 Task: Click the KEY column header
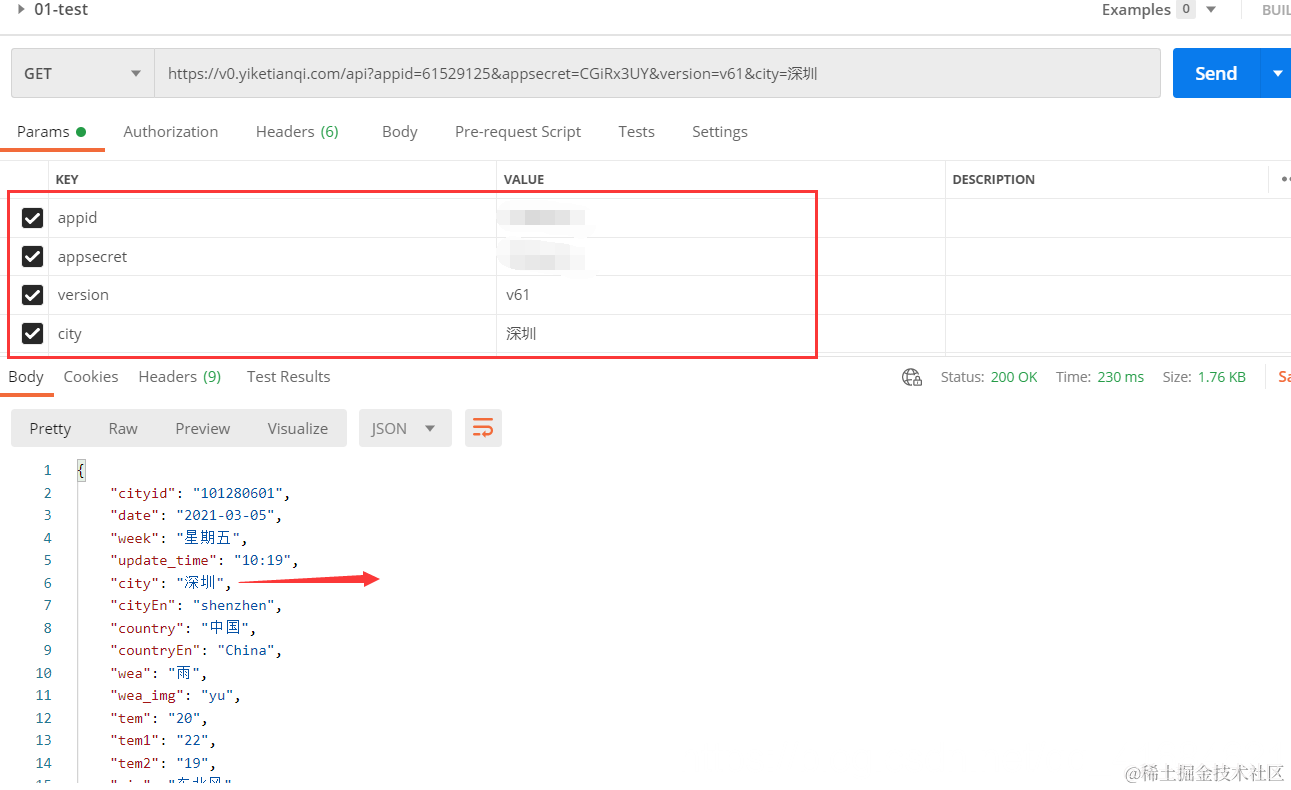point(67,180)
